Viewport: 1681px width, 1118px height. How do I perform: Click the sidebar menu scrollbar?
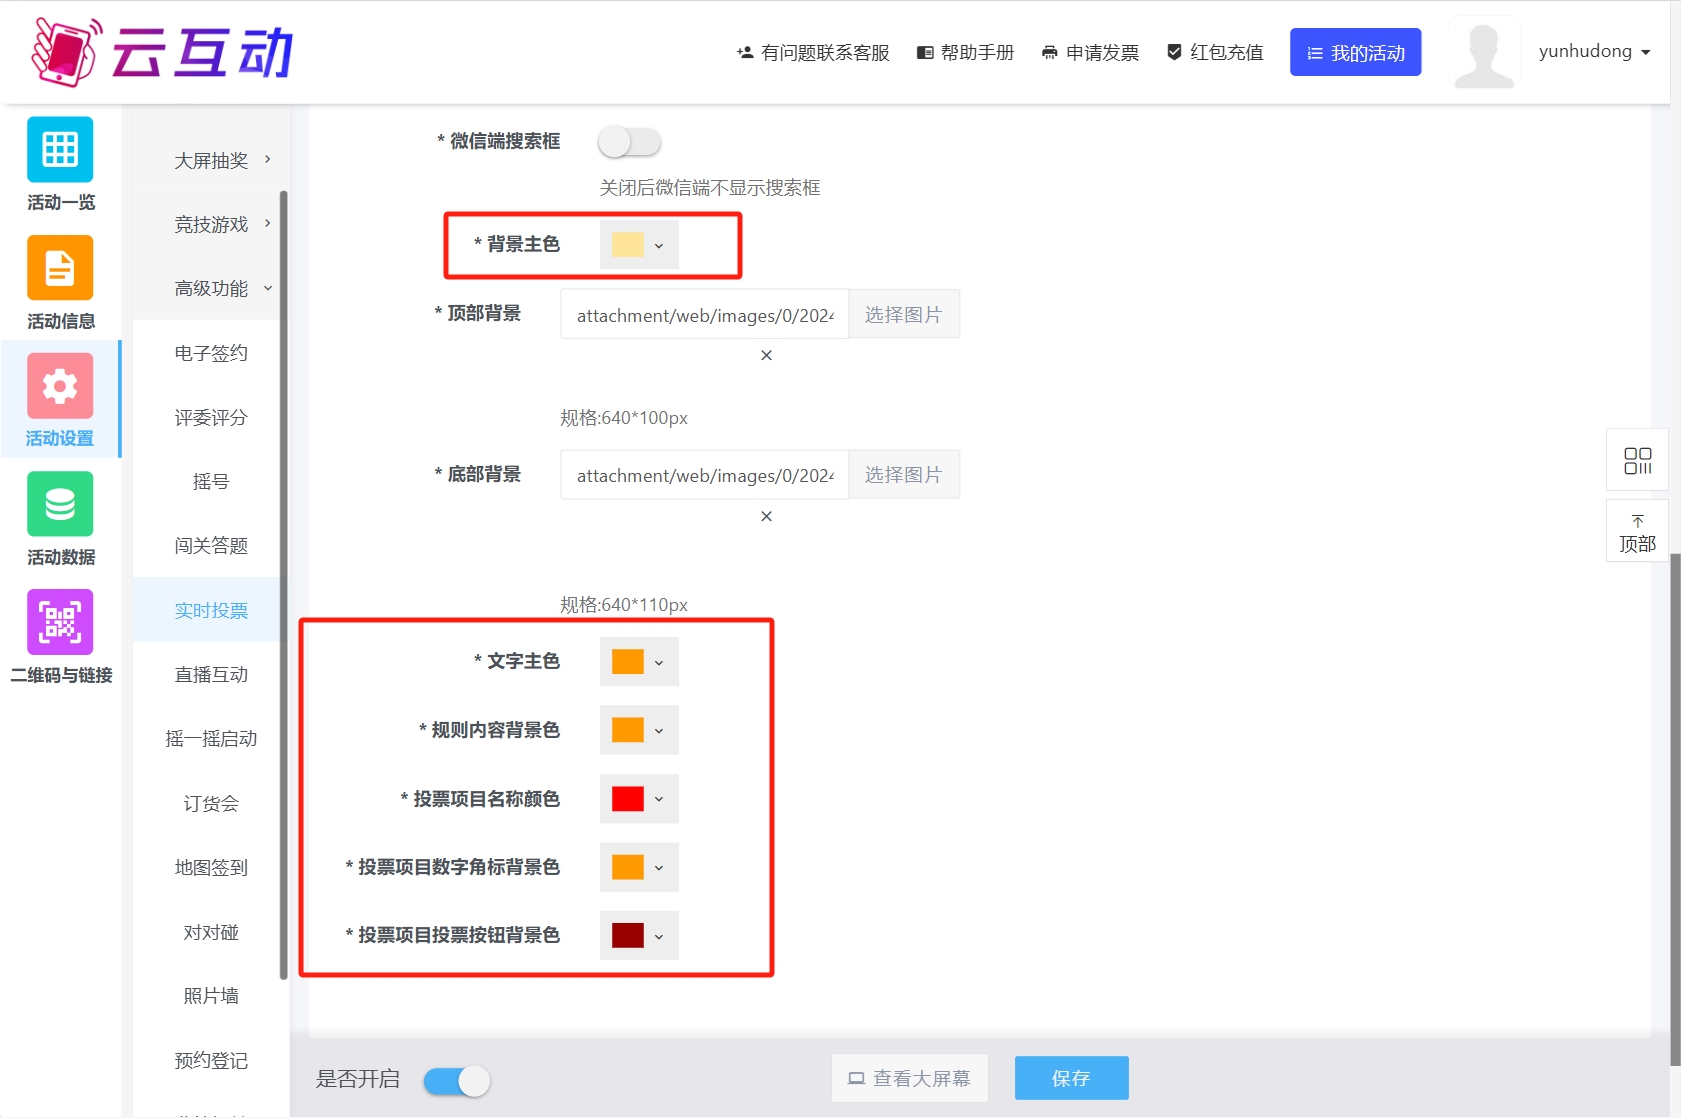[x=284, y=585]
